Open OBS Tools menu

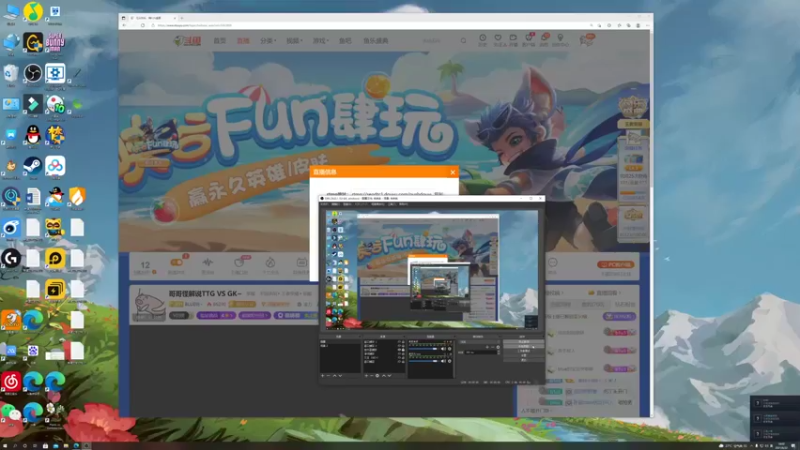click(391, 204)
